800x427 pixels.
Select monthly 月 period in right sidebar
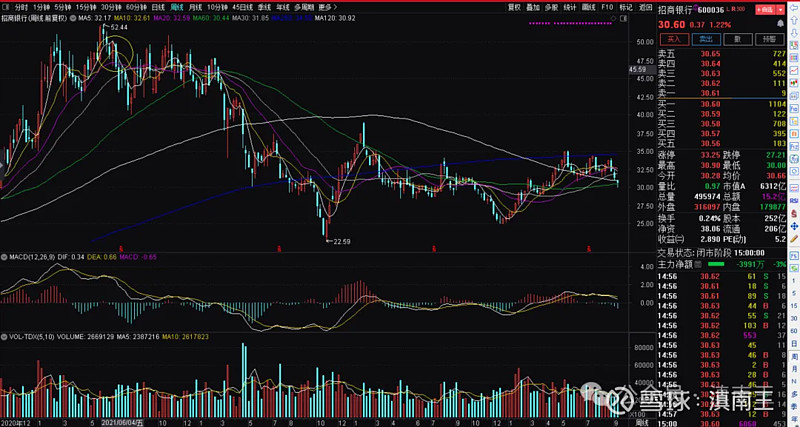(x=793, y=369)
